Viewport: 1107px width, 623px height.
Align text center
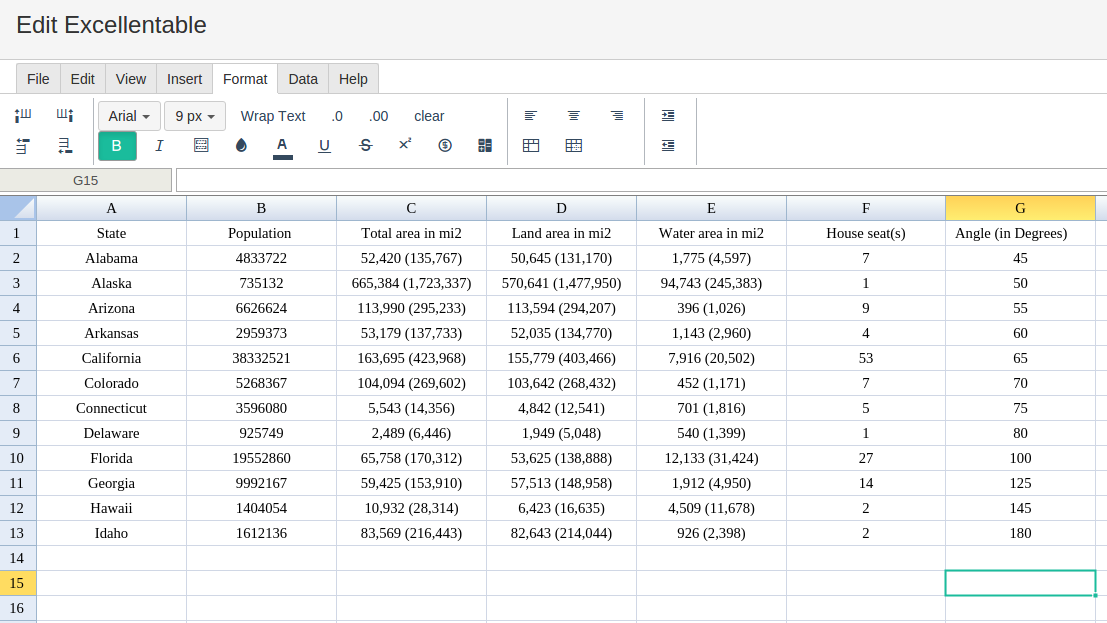click(574, 115)
